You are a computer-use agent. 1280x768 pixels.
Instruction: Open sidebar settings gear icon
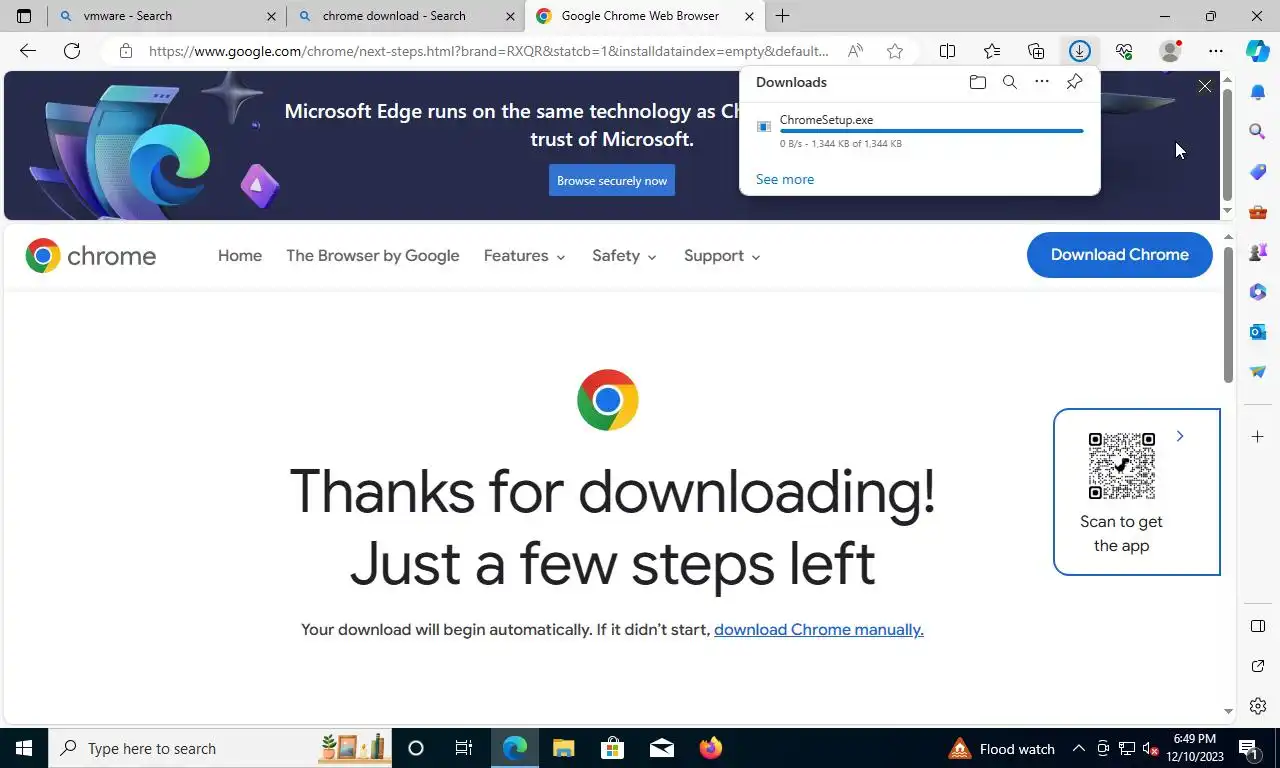(x=1258, y=706)
